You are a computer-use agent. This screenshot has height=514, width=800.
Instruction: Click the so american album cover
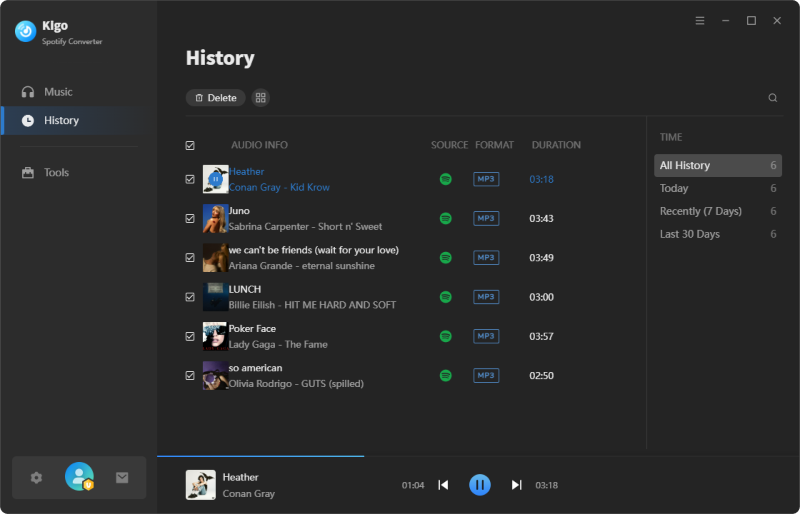pos(215,376)
